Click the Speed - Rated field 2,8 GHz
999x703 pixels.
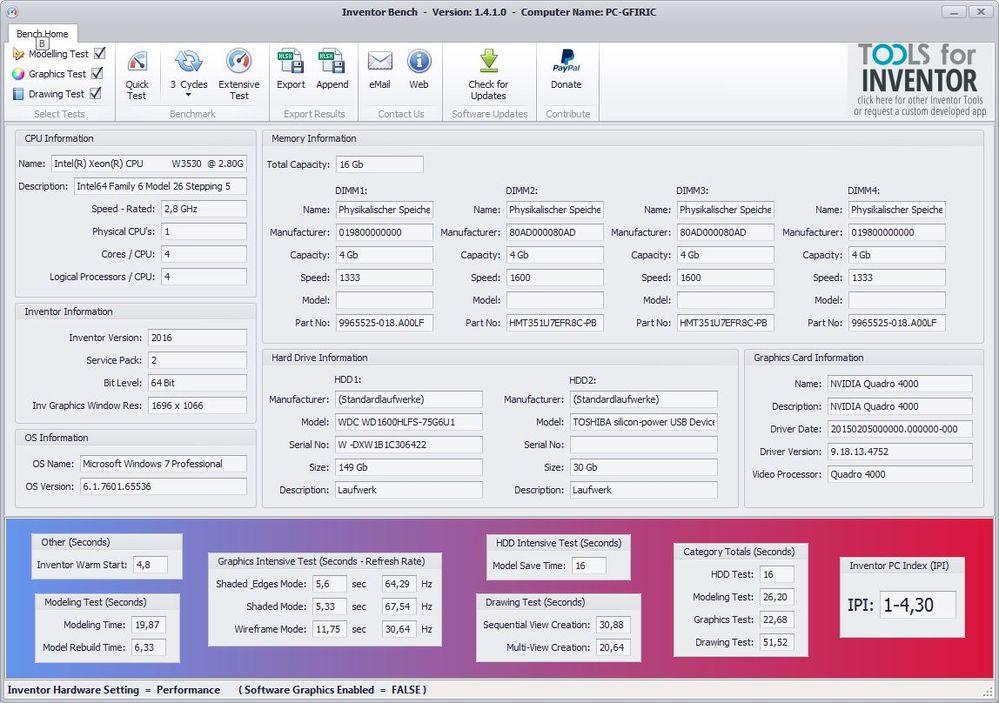tap(204, 209)
